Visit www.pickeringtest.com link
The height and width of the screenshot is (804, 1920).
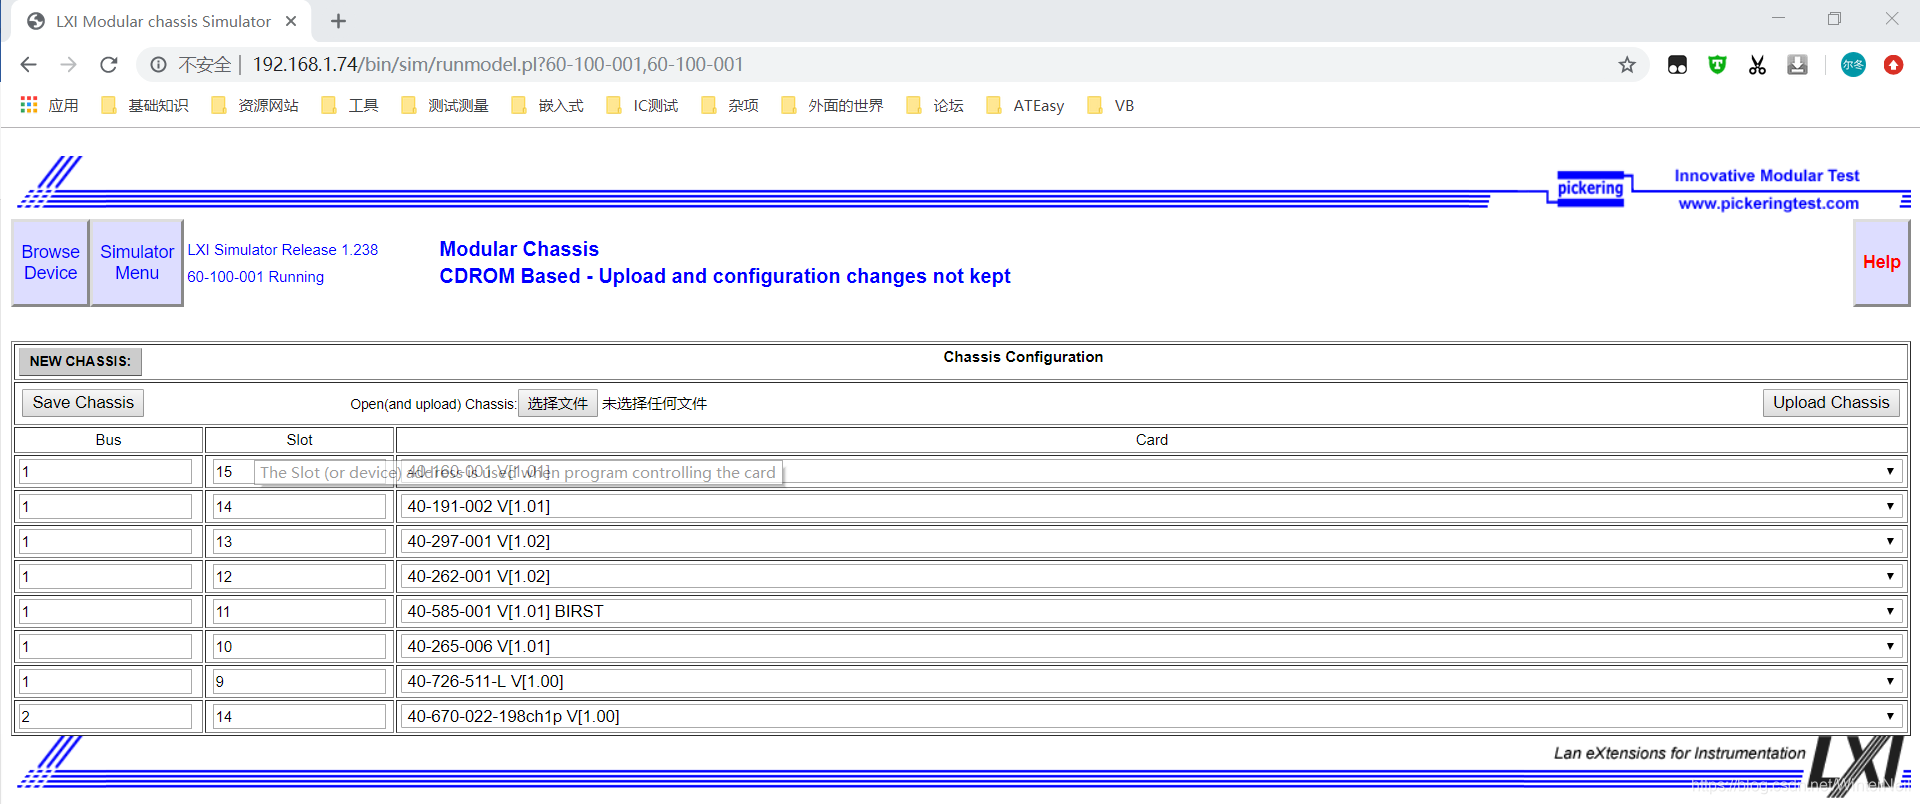[1768, 204]
